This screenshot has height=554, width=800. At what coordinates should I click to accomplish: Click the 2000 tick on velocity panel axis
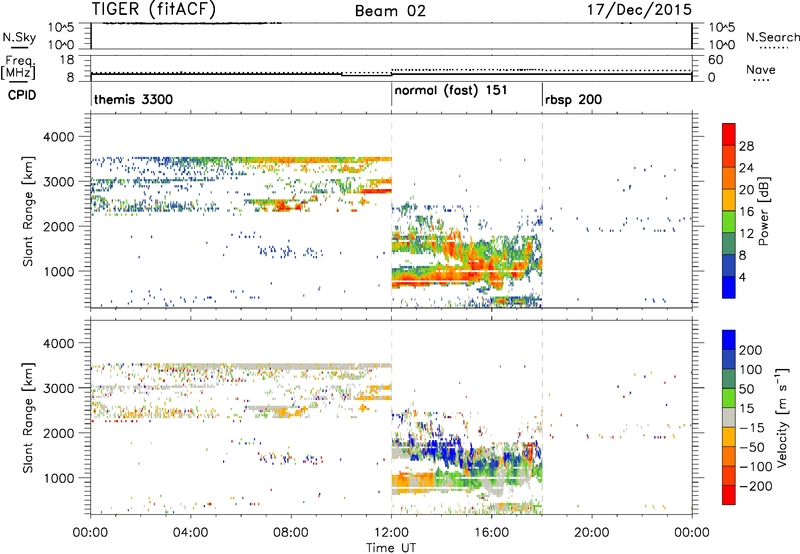point(59,433)
